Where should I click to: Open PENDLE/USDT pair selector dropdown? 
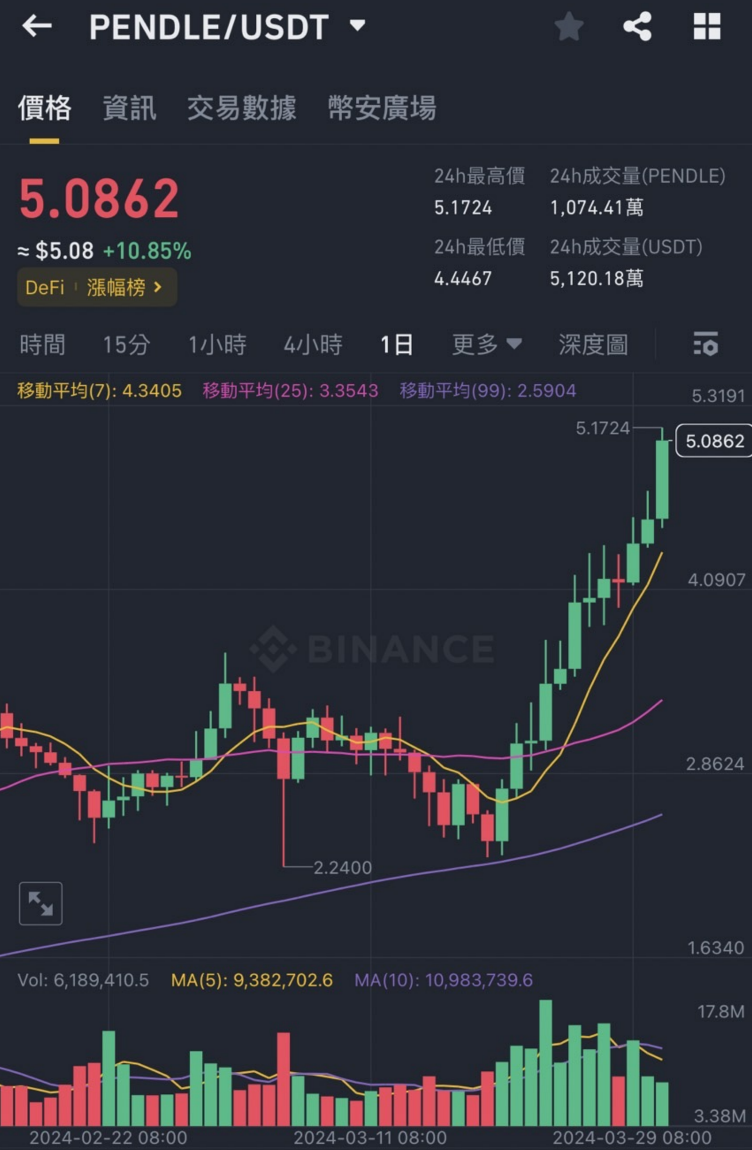click(357, 27)
